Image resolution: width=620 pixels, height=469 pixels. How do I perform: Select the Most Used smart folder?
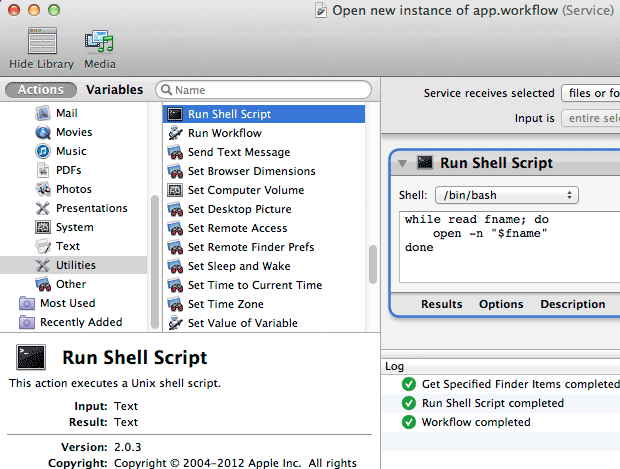67,303
